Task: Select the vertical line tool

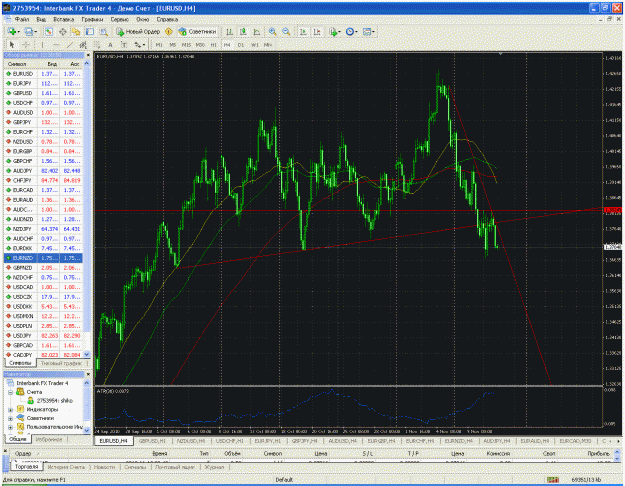Action: (x=42, y=45)
